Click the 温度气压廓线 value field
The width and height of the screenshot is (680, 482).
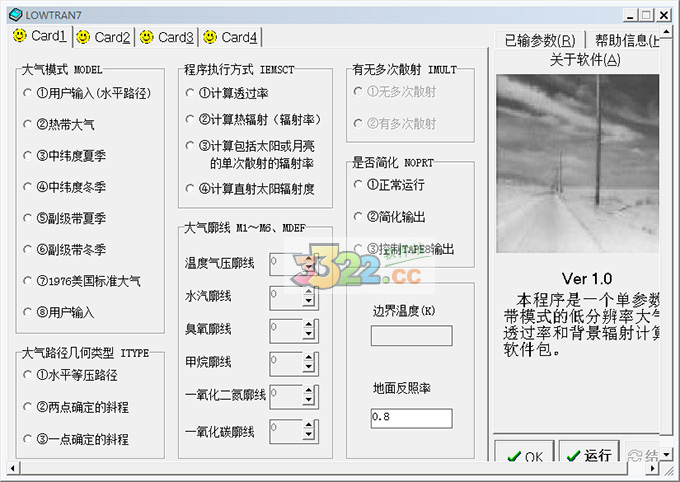(x=286, y=264)
